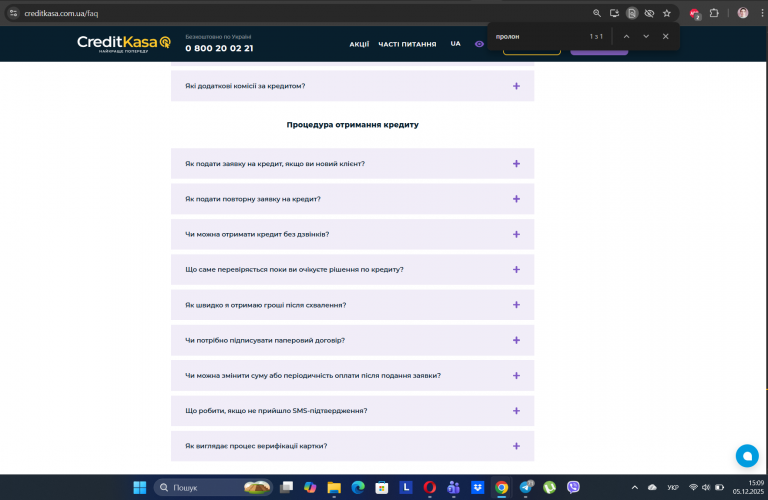Switch the УКР keyboard language indicator
The height and width of the screenshot is (500, 768).
tap(673, 487)
